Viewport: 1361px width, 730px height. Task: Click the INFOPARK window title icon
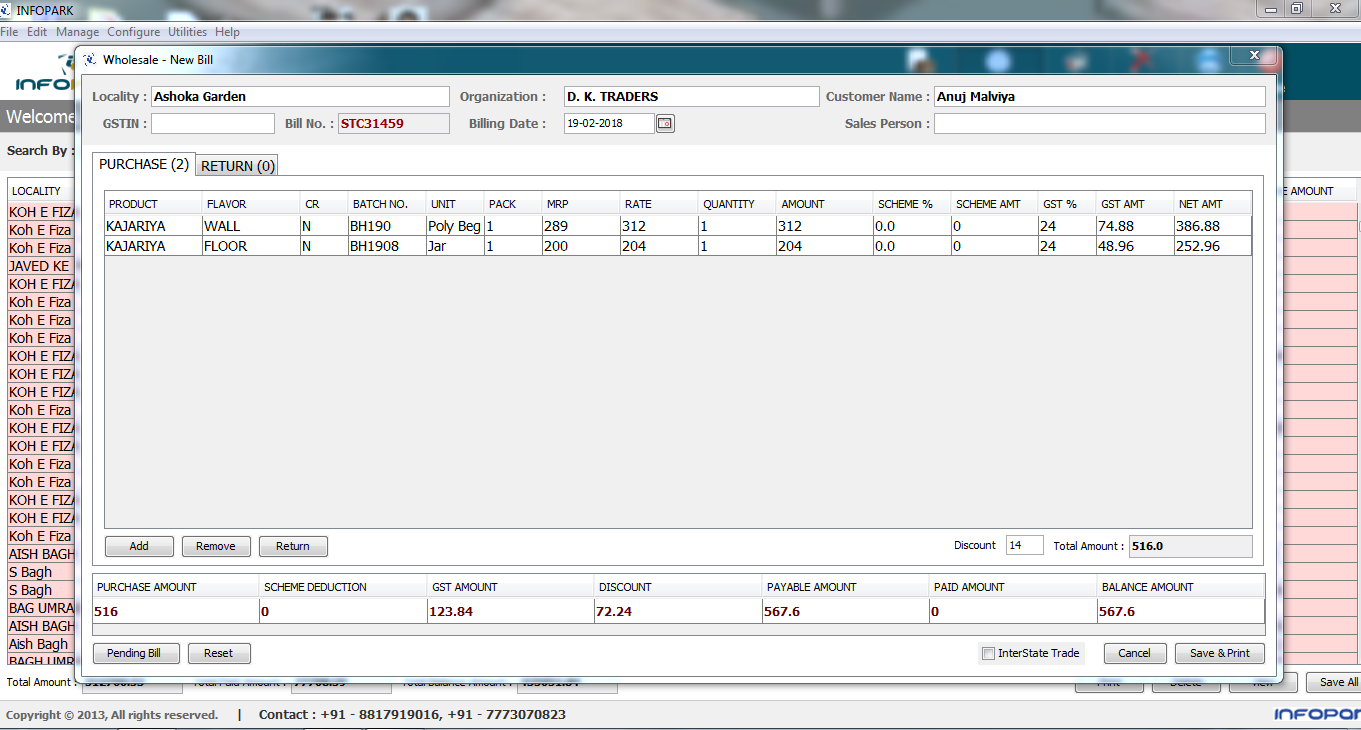coord(8,9)
